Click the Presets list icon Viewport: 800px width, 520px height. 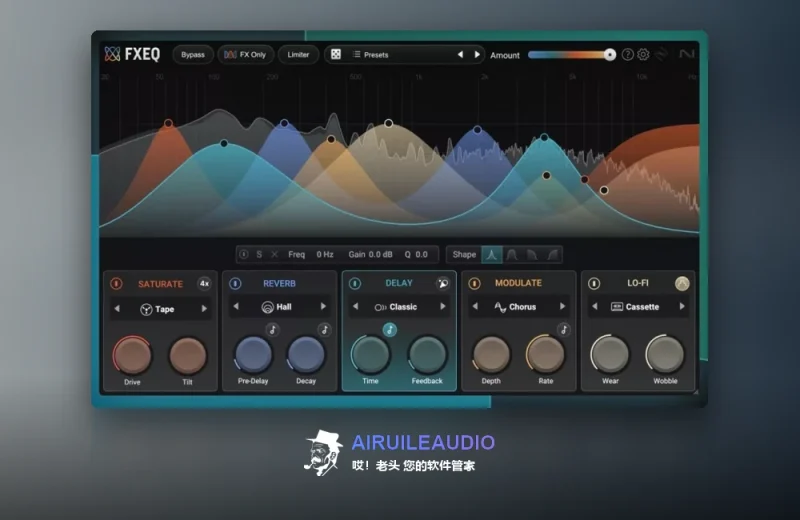pos(357,55)
